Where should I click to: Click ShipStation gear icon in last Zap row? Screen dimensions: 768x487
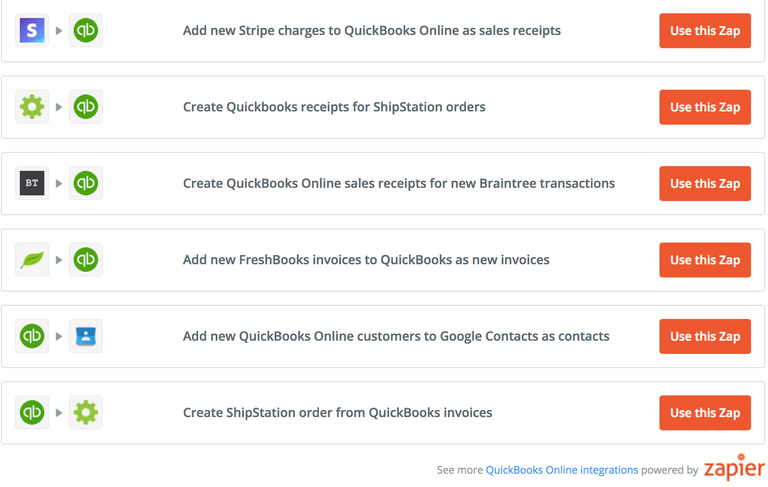(86, 412)
